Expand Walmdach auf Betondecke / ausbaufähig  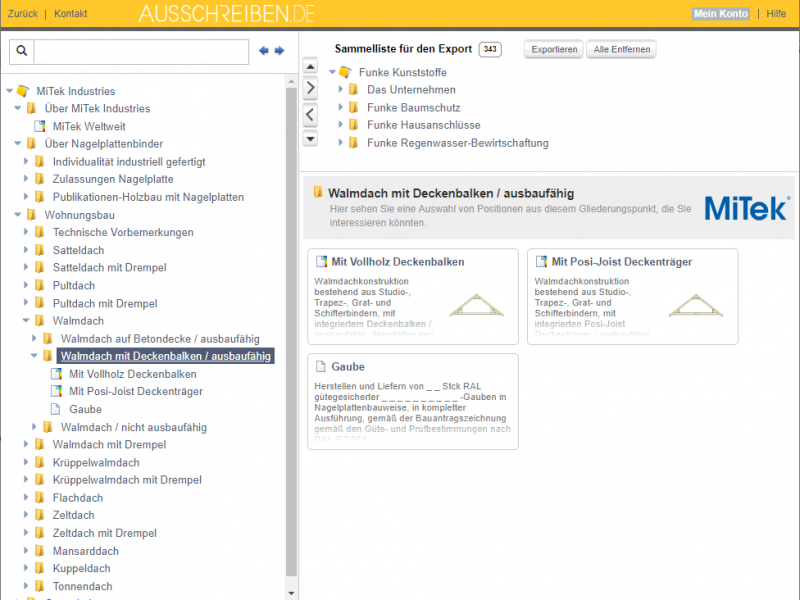[34, 338]
